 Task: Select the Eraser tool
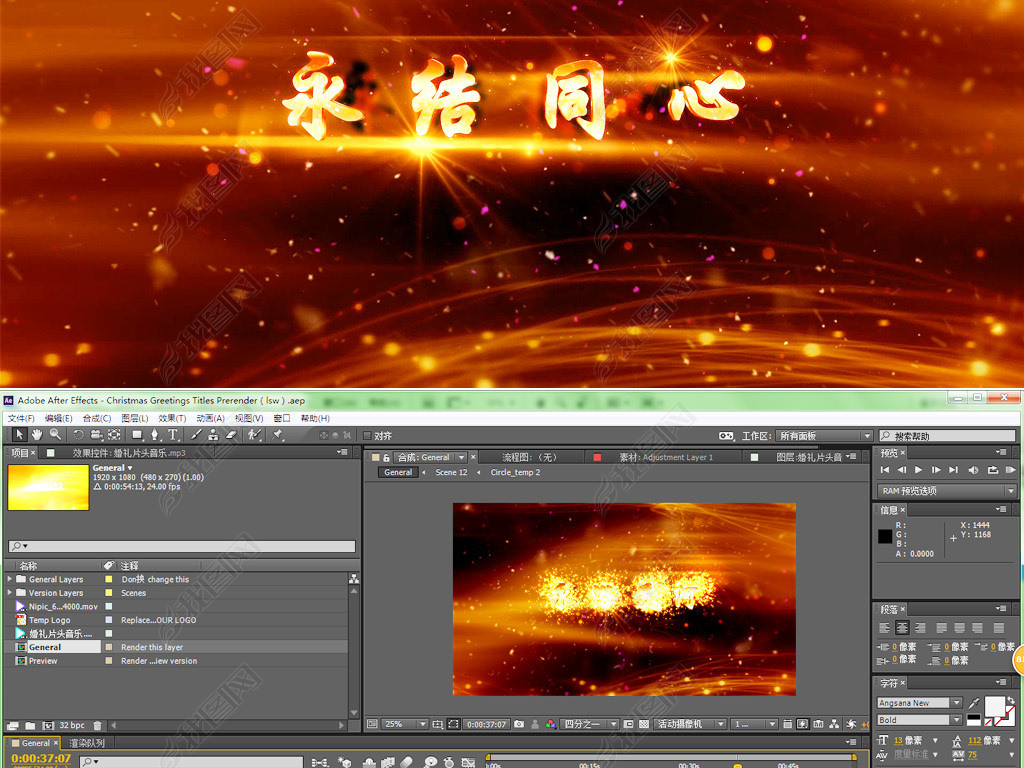click(x=230, y=435)
